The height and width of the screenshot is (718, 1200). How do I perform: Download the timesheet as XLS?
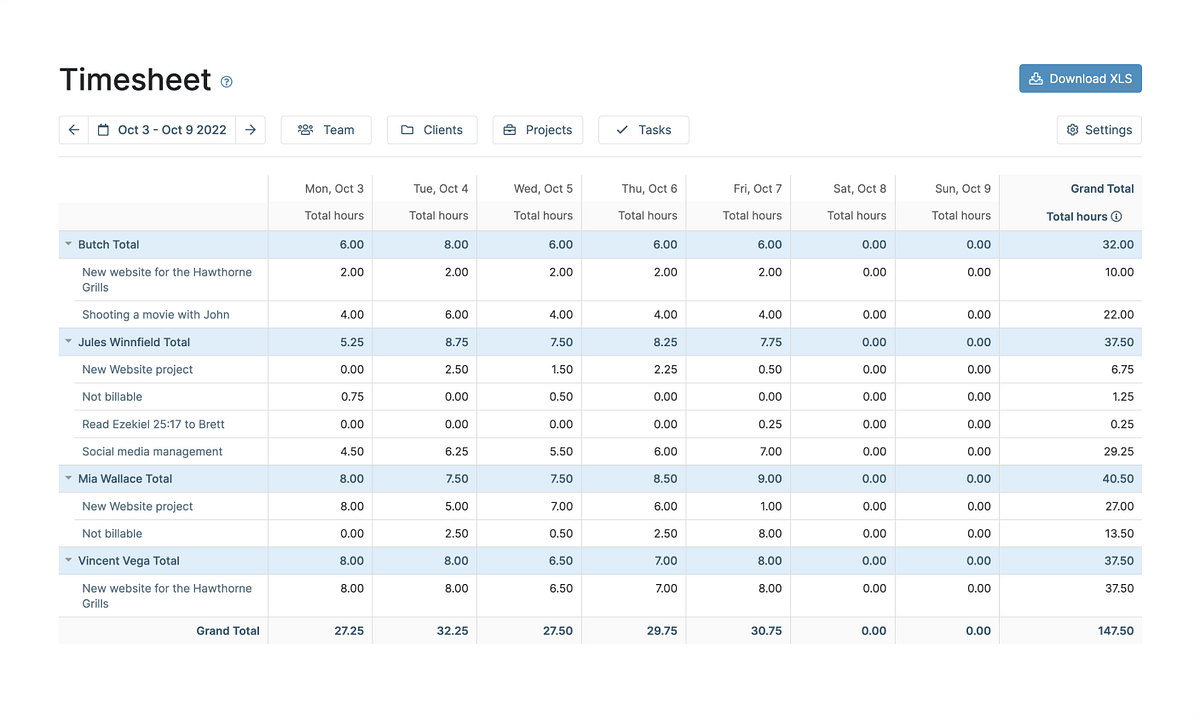coord(1080,78)
